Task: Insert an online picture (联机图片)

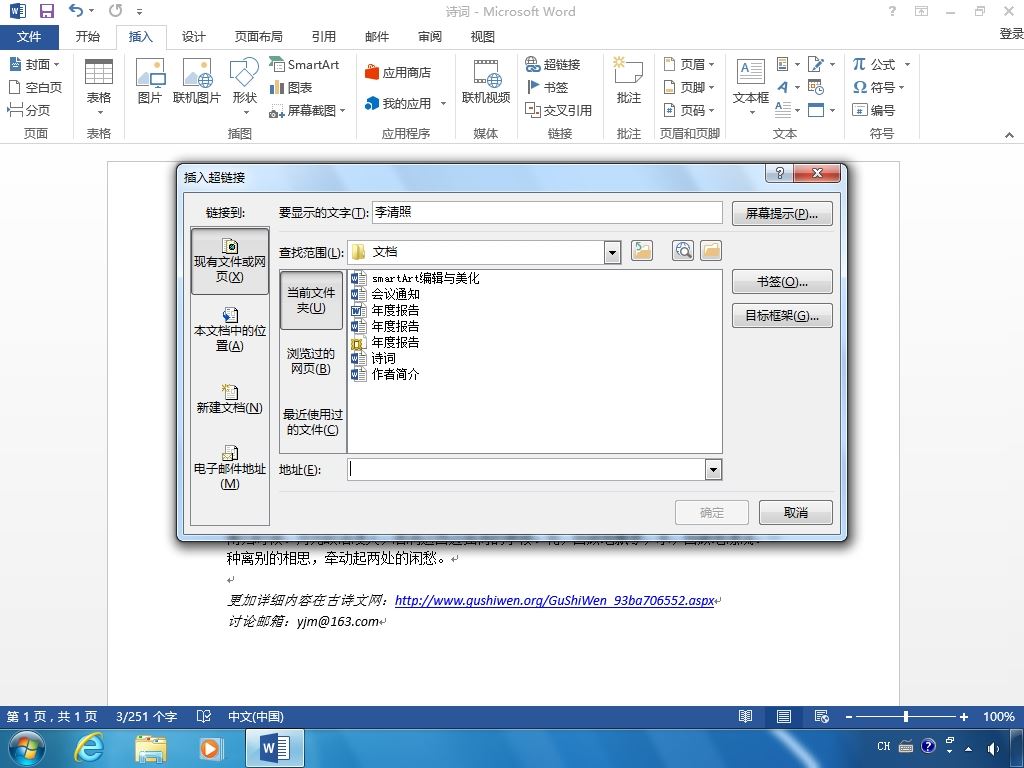Action: (x=197, y=81)
